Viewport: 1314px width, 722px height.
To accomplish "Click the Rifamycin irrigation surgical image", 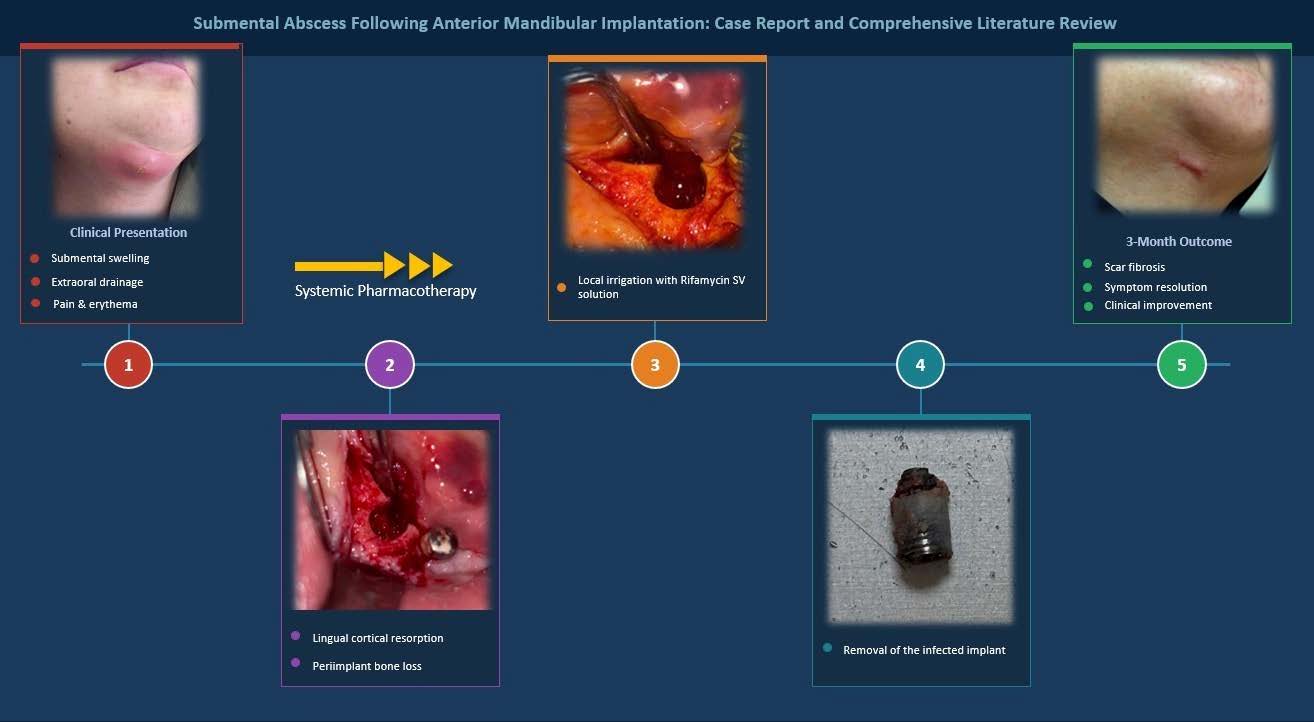I will (655, 161).
